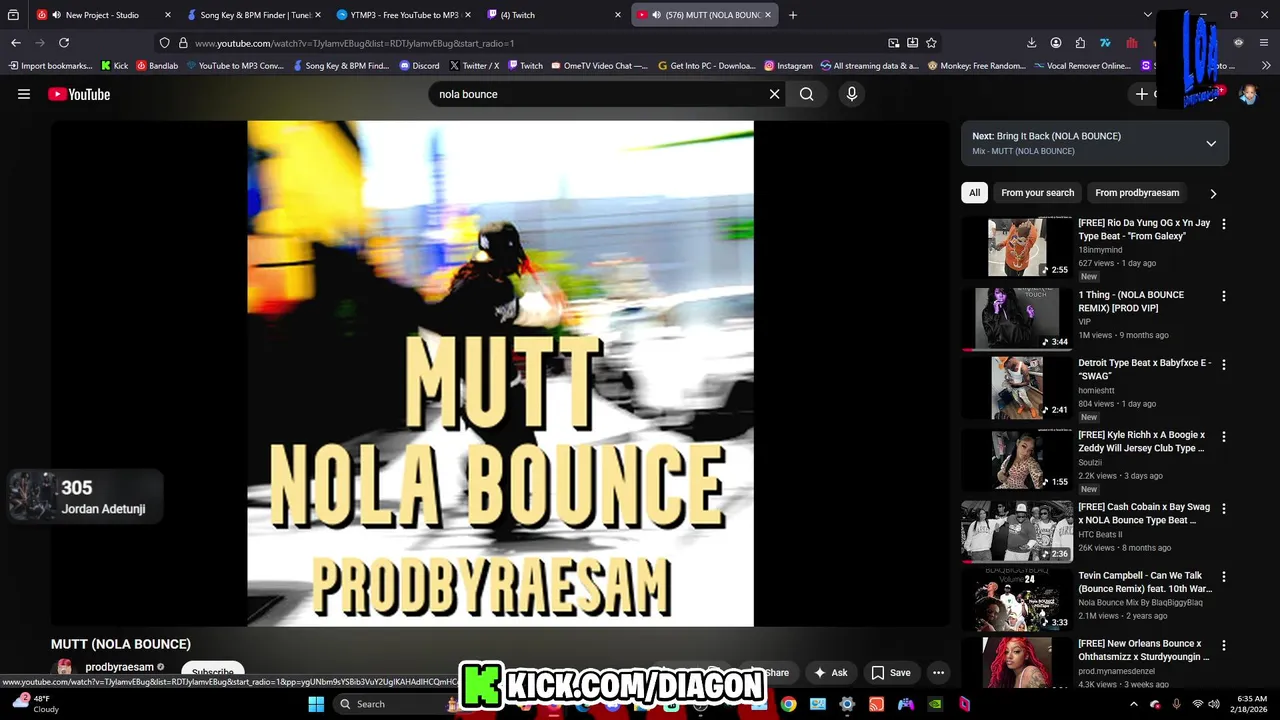Screen dimensions: 1280x720
Task: Go to the YouTube home logo
Action: 79,94
